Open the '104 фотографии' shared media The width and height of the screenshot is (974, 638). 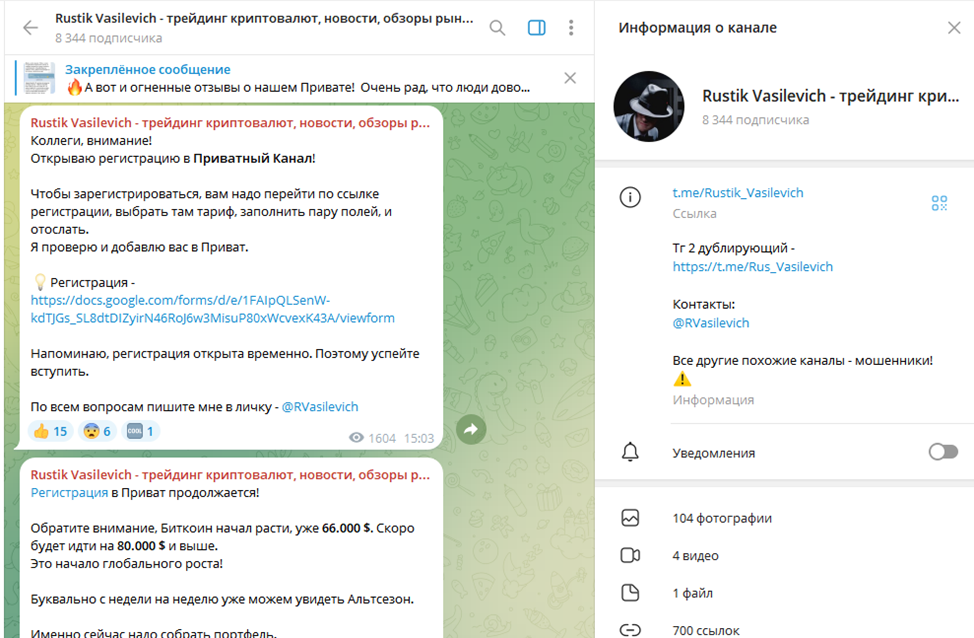pos(722,518)
